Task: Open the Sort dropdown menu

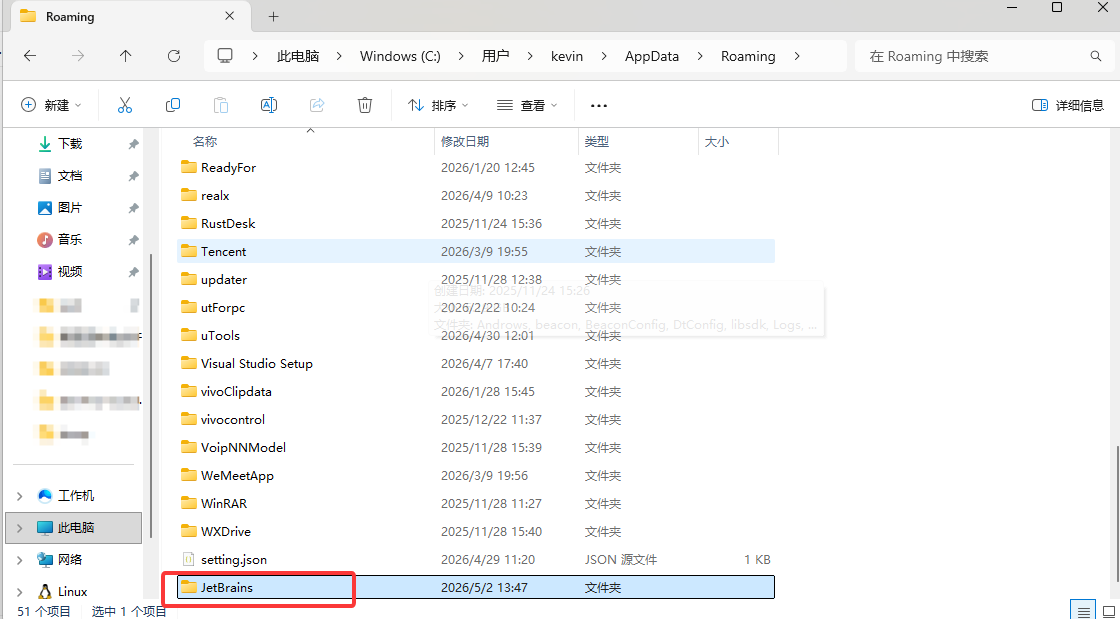Action: tap(438, 106)
